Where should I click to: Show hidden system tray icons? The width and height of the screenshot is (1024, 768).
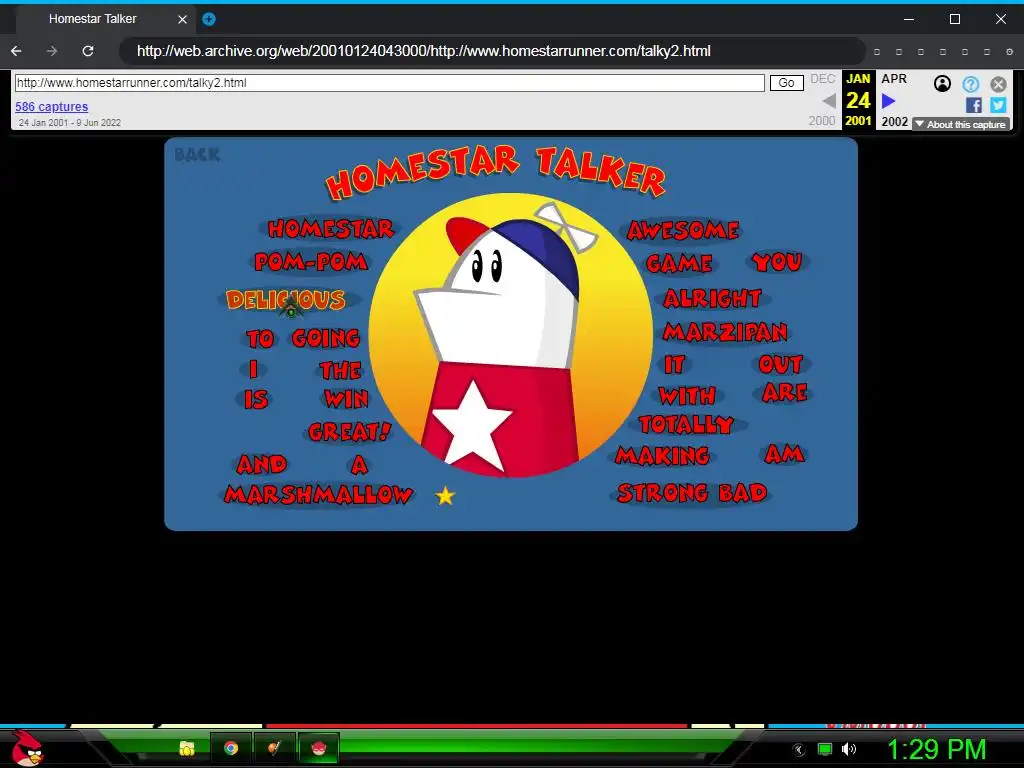(798, 750)
